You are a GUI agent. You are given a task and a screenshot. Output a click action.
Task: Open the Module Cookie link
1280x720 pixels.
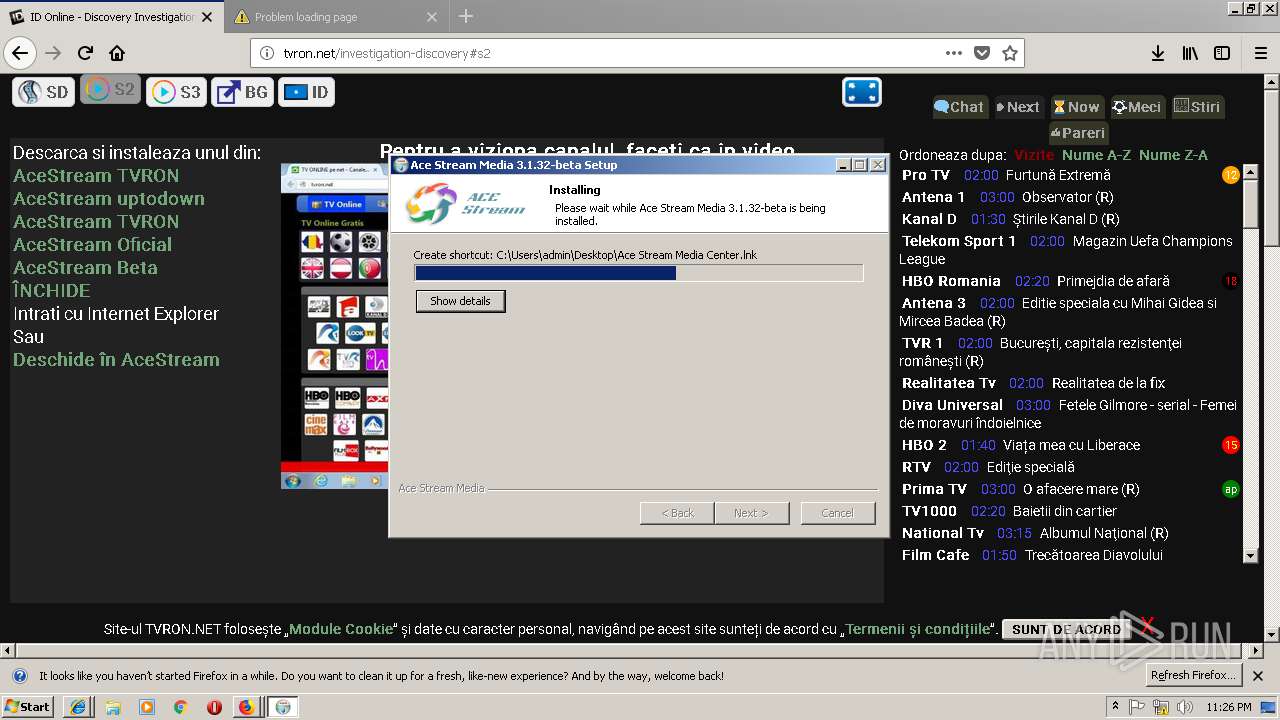point(341,630)
